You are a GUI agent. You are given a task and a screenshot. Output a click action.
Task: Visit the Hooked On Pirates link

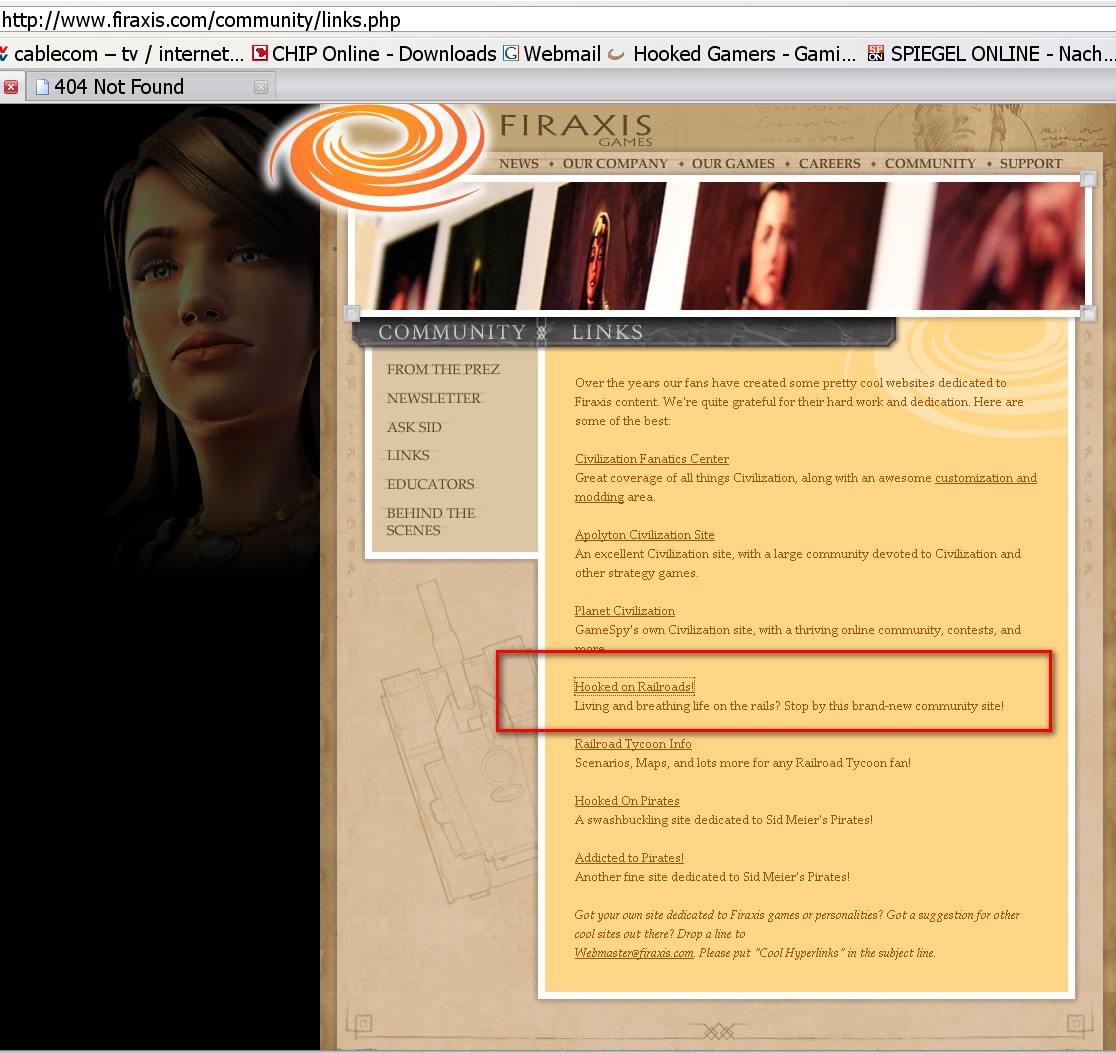pos(626,801)
